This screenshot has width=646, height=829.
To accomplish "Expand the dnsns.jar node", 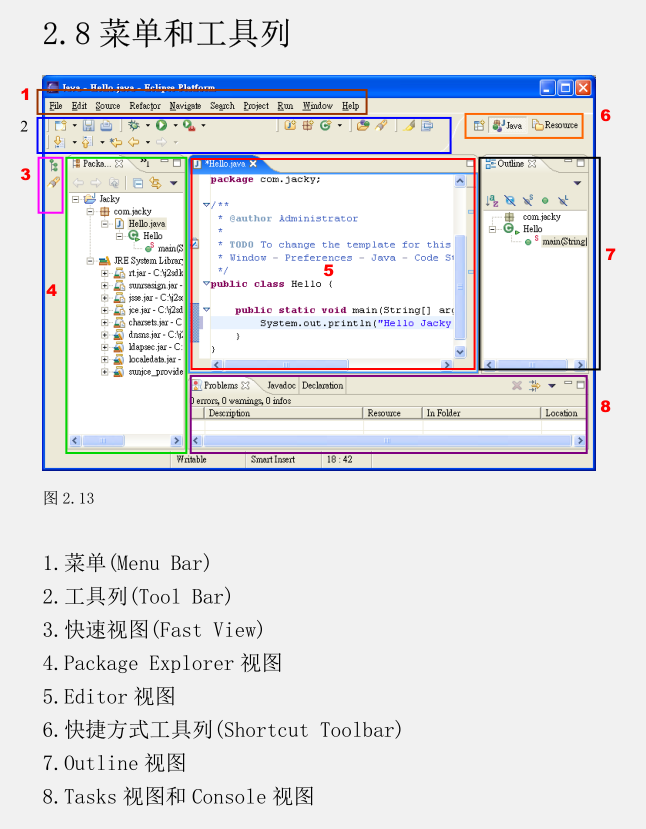I will tap(105, 335).
